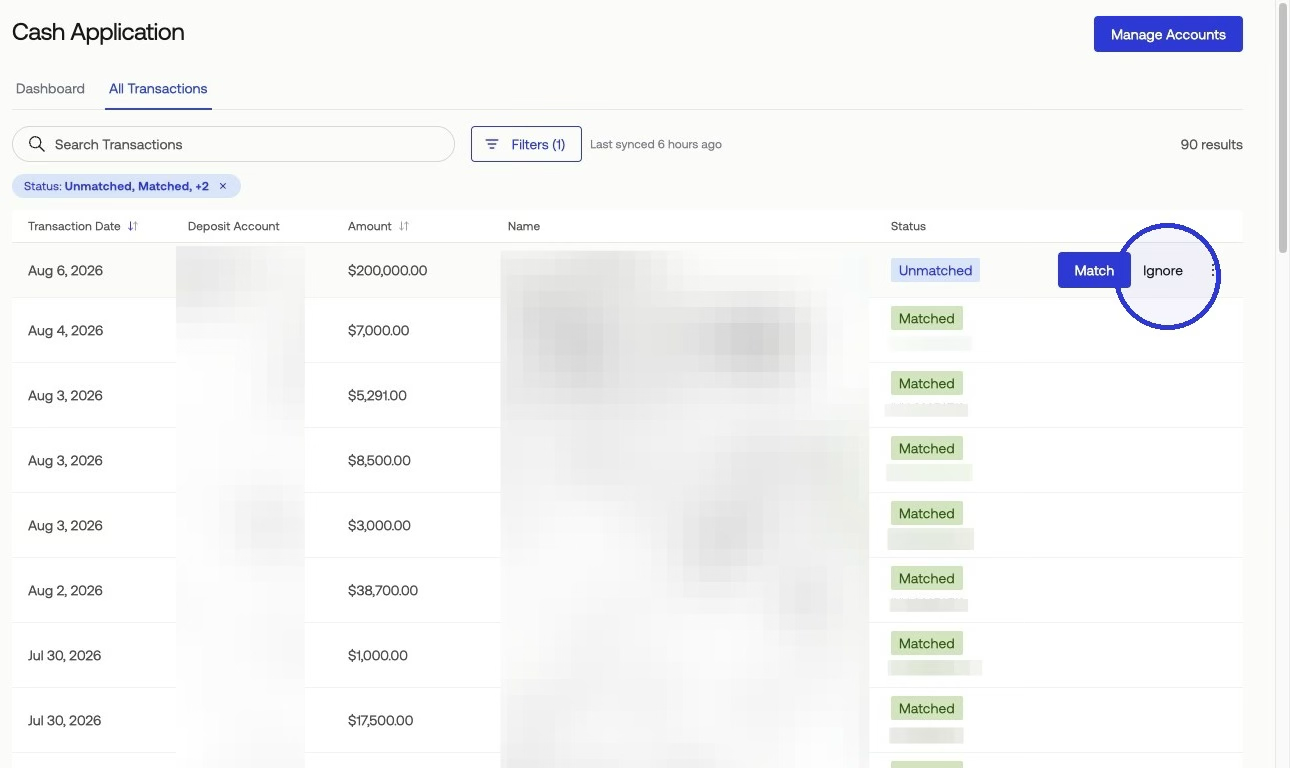Screen dimensions: 1290x768
Task: Click Matched badge on $7,000.00 row
Action: click(x=927, y=318)
